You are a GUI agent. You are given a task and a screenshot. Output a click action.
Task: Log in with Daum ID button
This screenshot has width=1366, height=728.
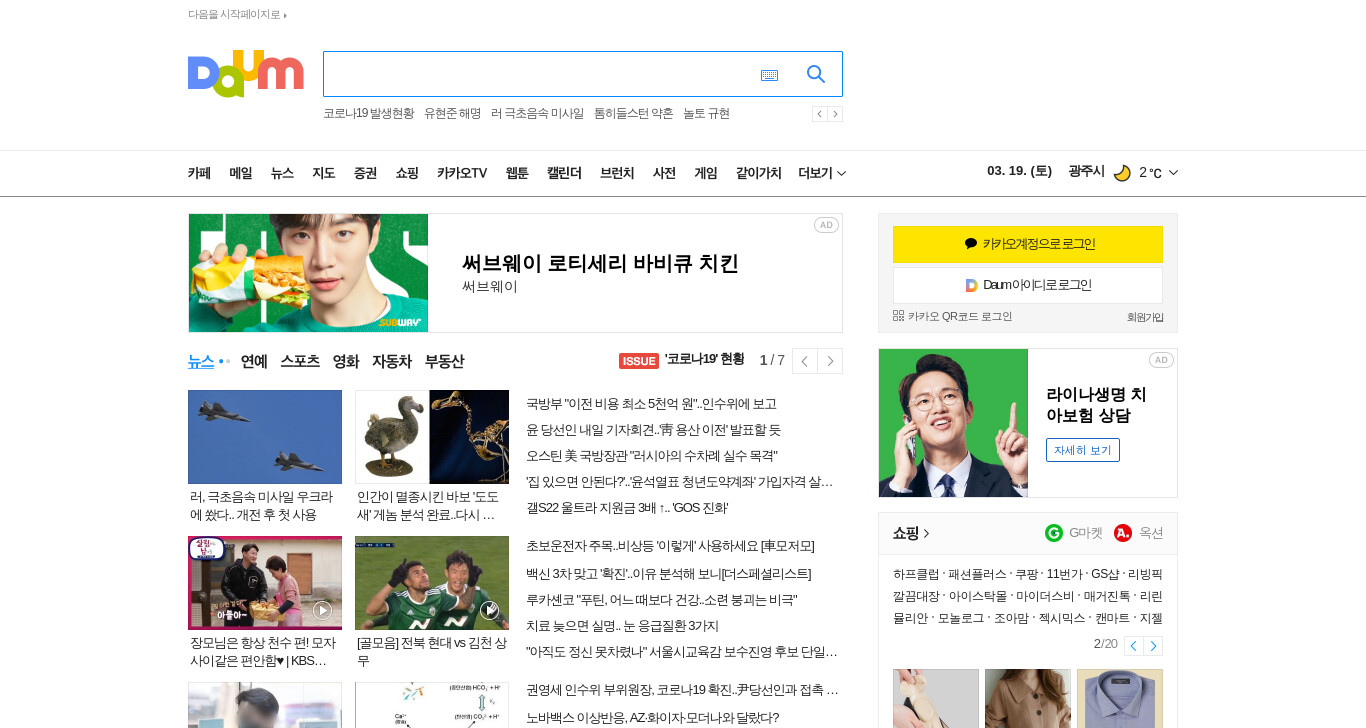[x=1028, y=285]
